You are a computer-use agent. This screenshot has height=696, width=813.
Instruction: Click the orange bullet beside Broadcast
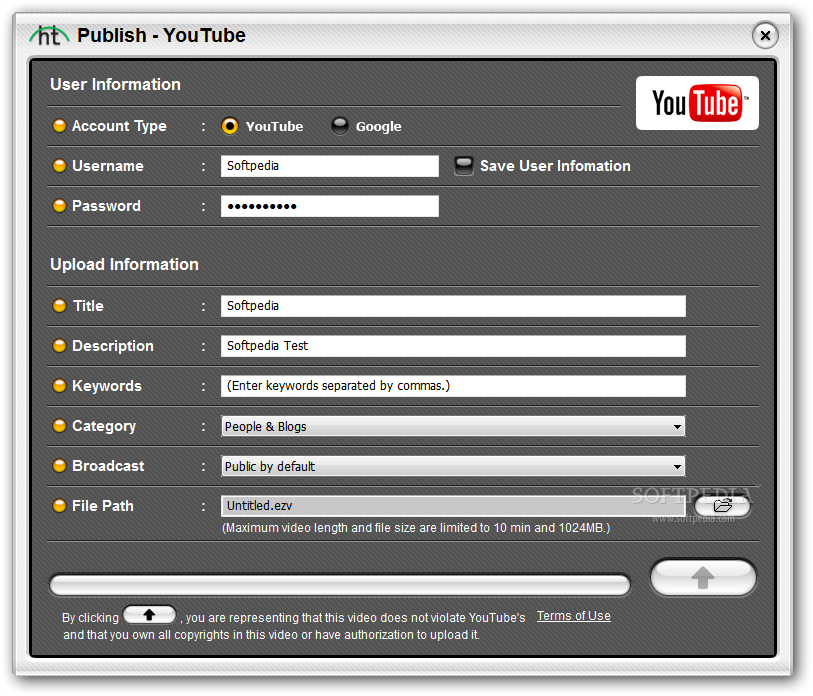(60, 465)
